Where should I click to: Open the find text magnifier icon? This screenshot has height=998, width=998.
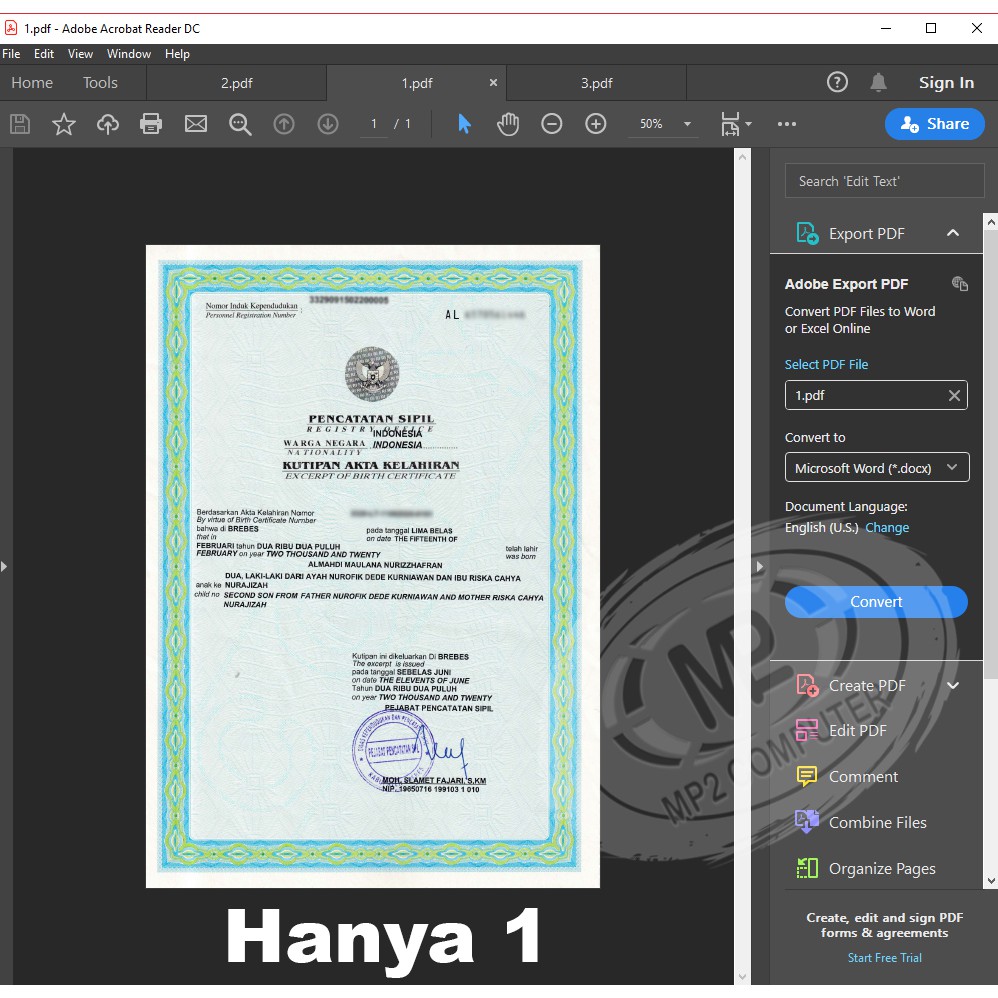point(240,124)
